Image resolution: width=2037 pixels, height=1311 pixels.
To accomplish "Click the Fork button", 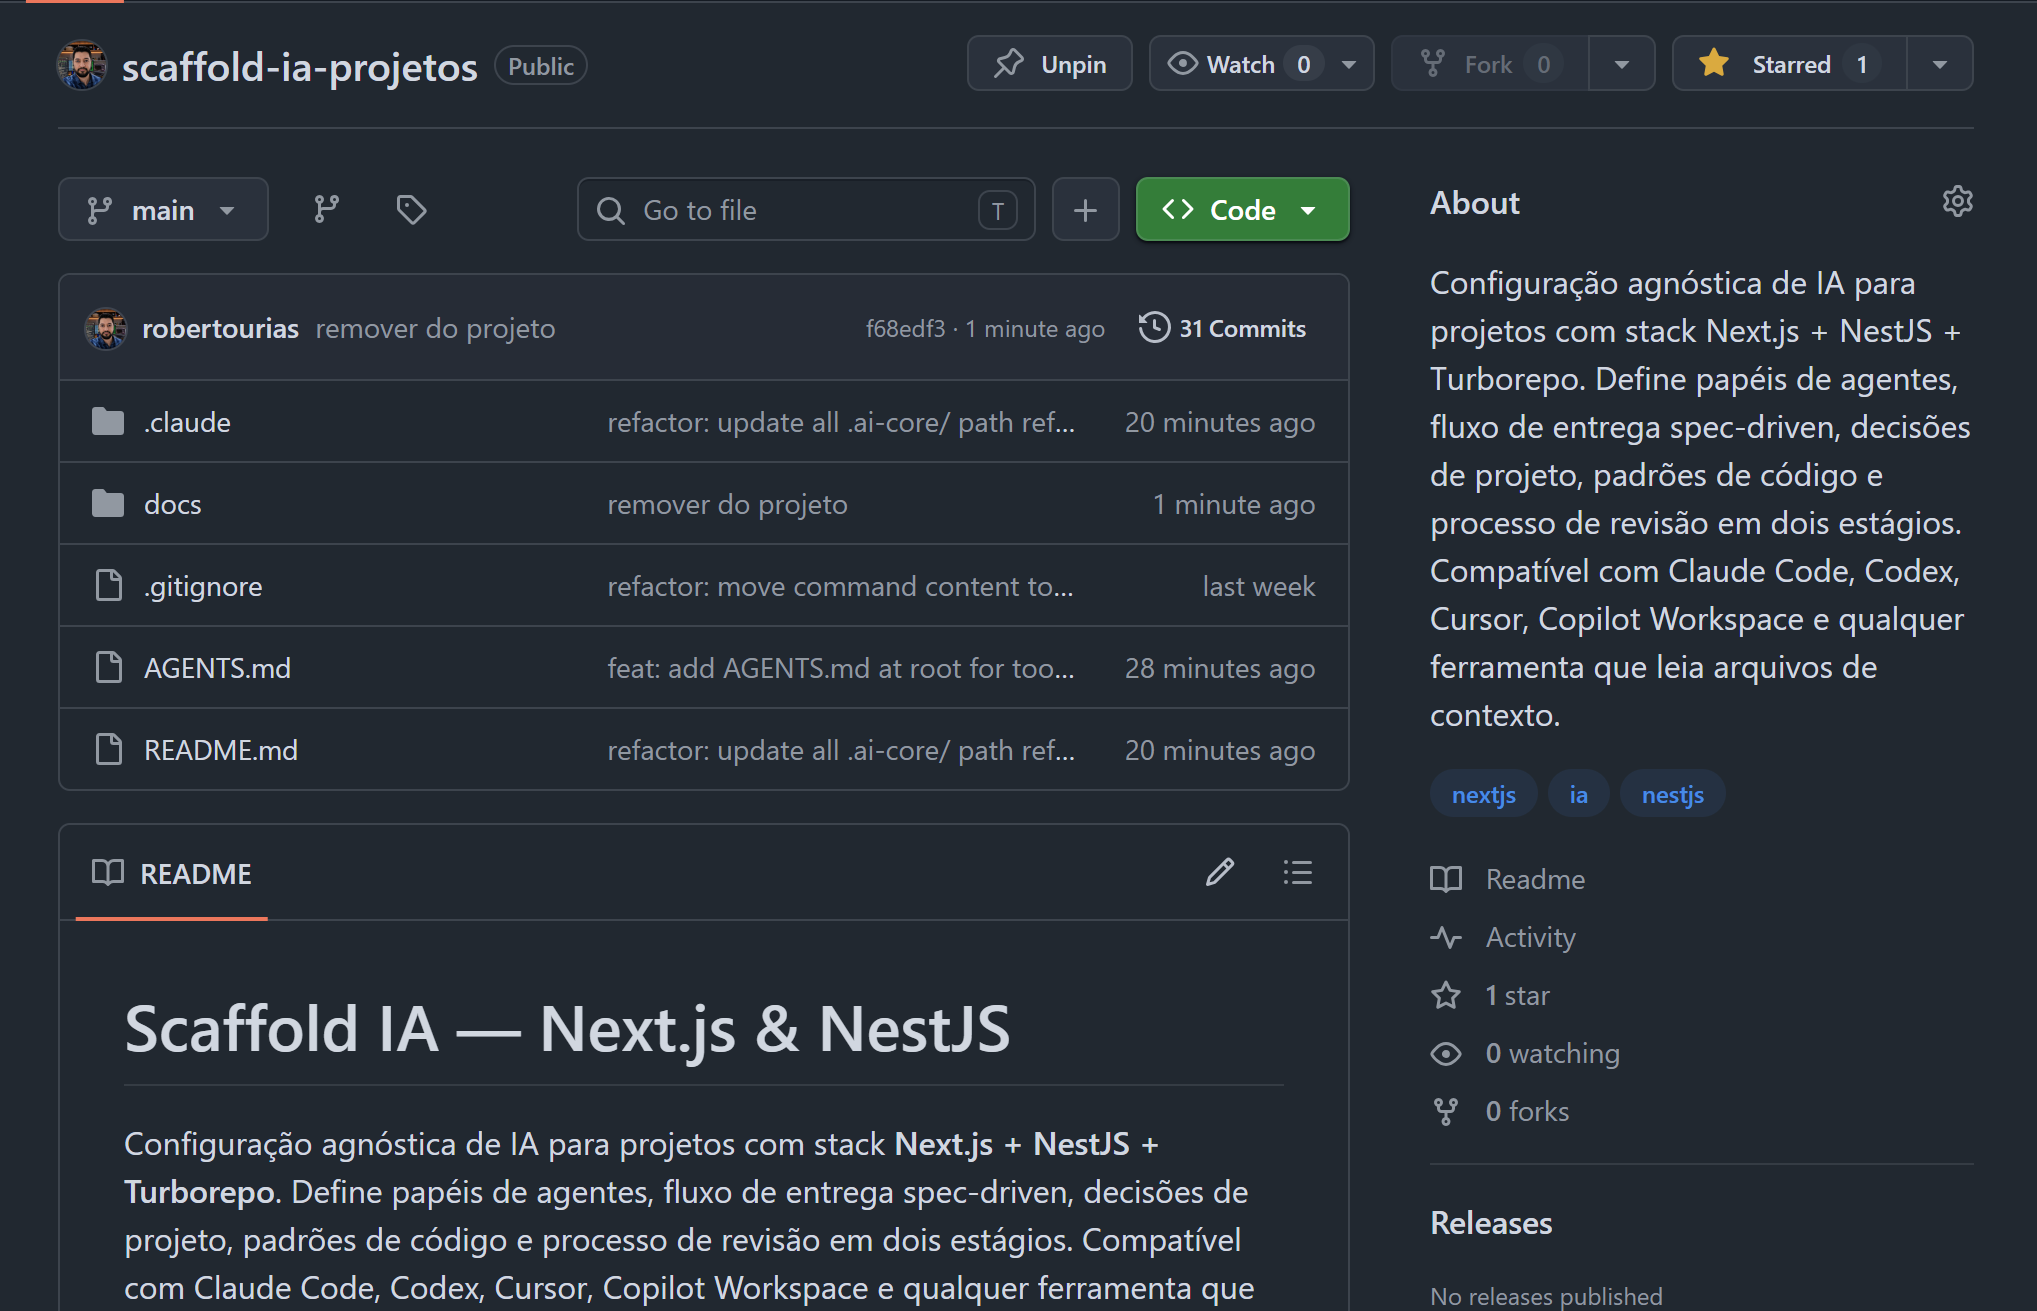I will click(x=1490, y=64).
